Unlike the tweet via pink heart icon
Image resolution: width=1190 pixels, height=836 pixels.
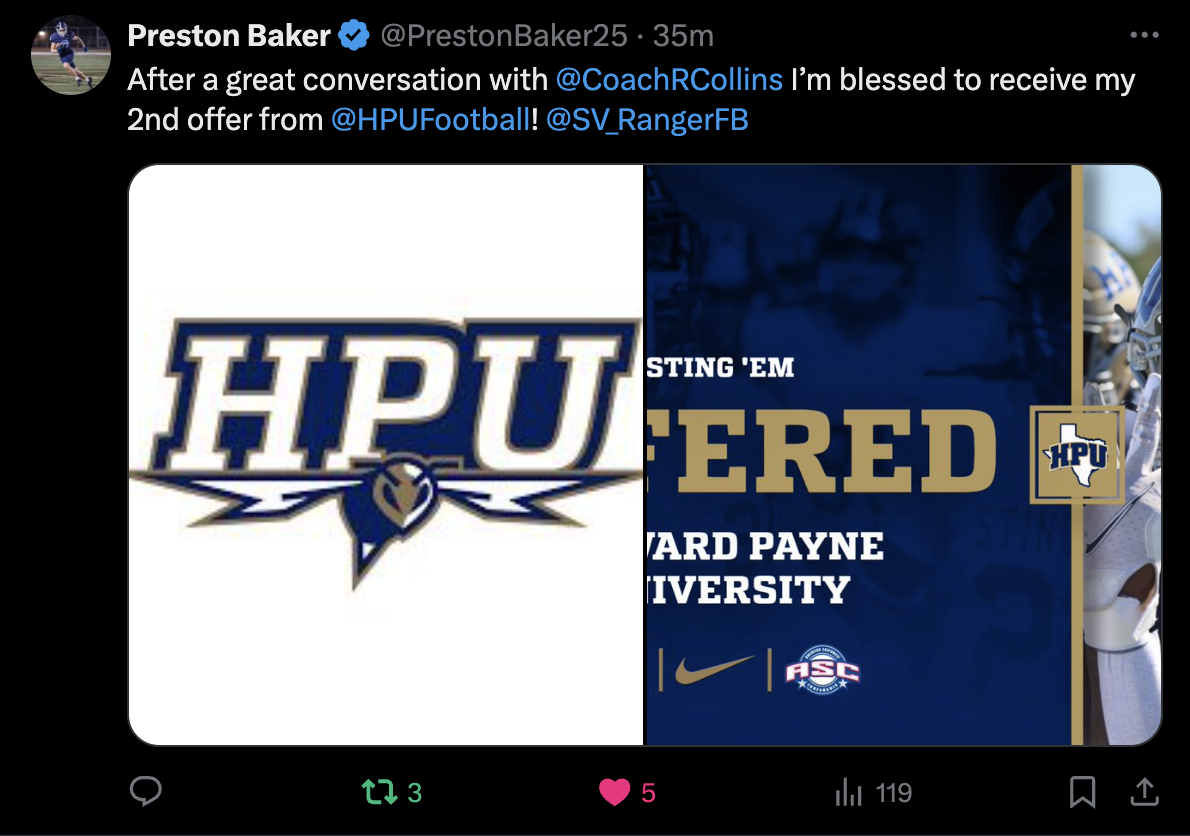614,792
